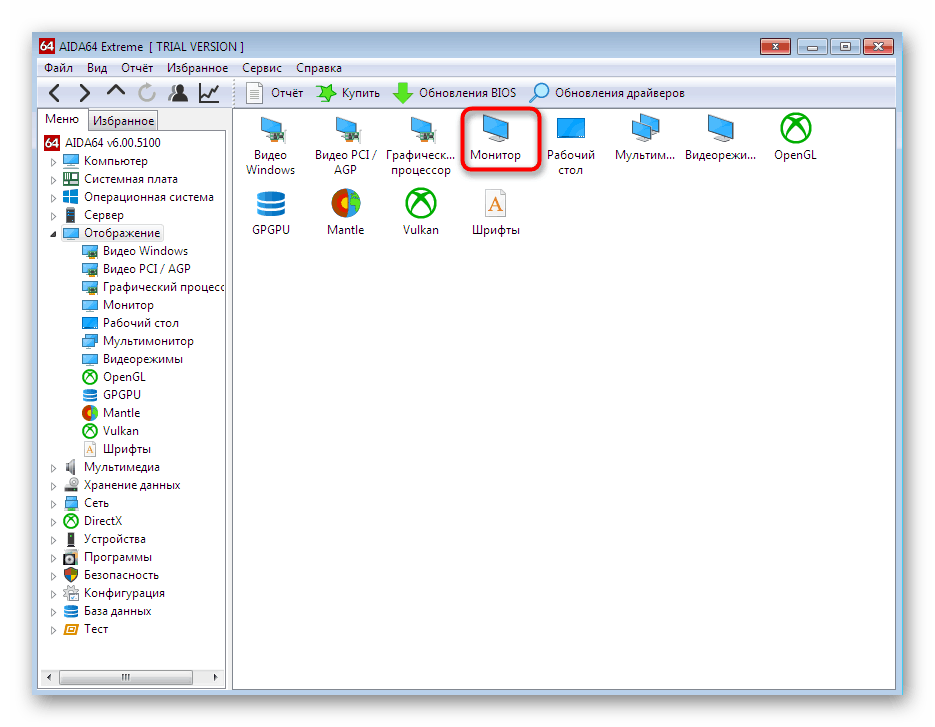Go up a level with the up arrow icon

coord(116,91)
